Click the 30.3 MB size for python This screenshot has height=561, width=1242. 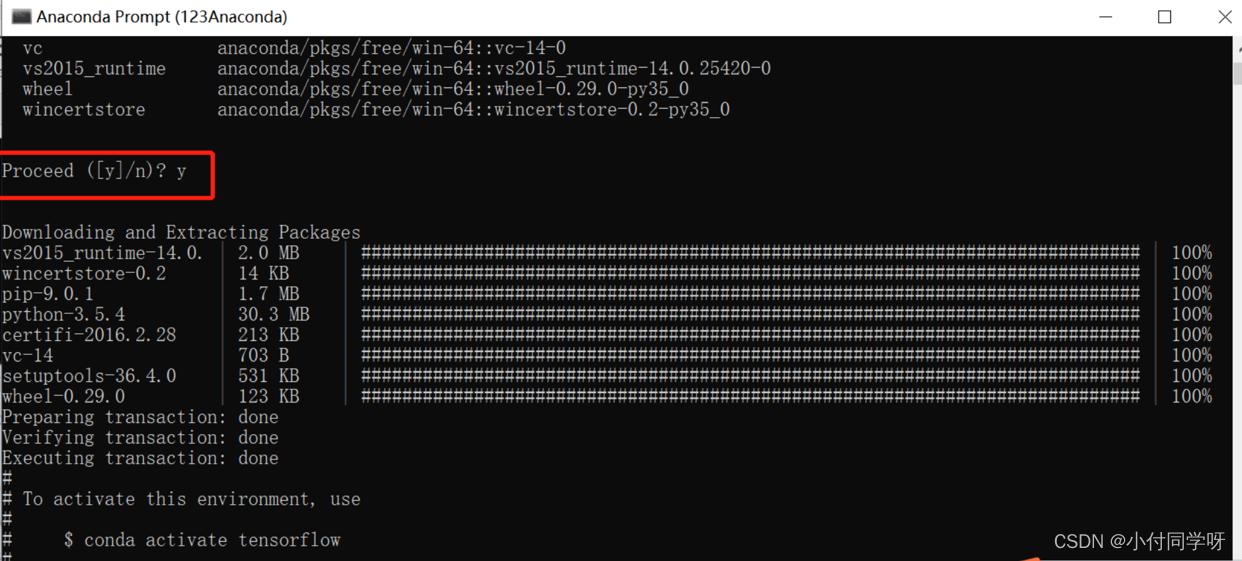pyautogui.click(x=274, y=314)
